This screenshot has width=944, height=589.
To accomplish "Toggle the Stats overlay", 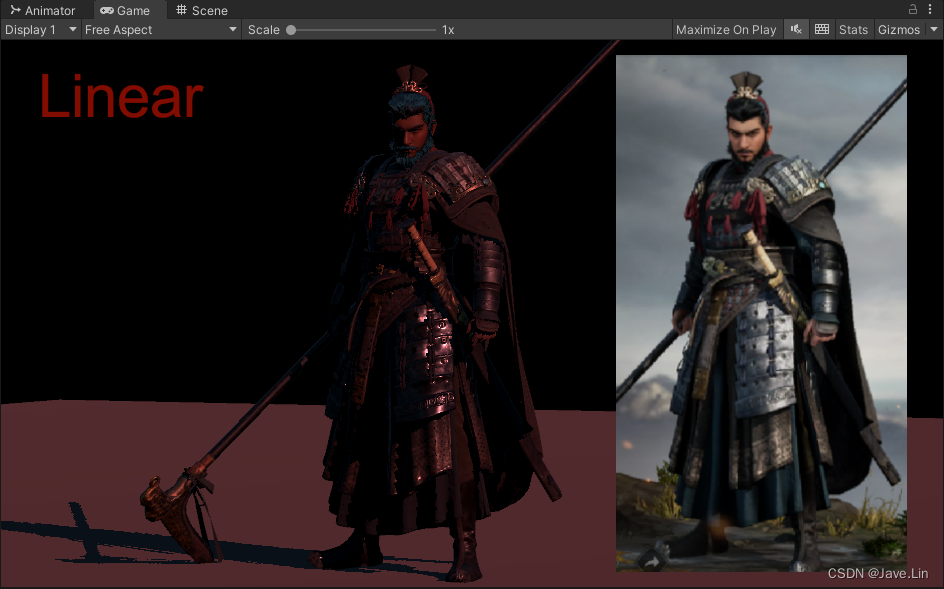I will pos(853,29).
